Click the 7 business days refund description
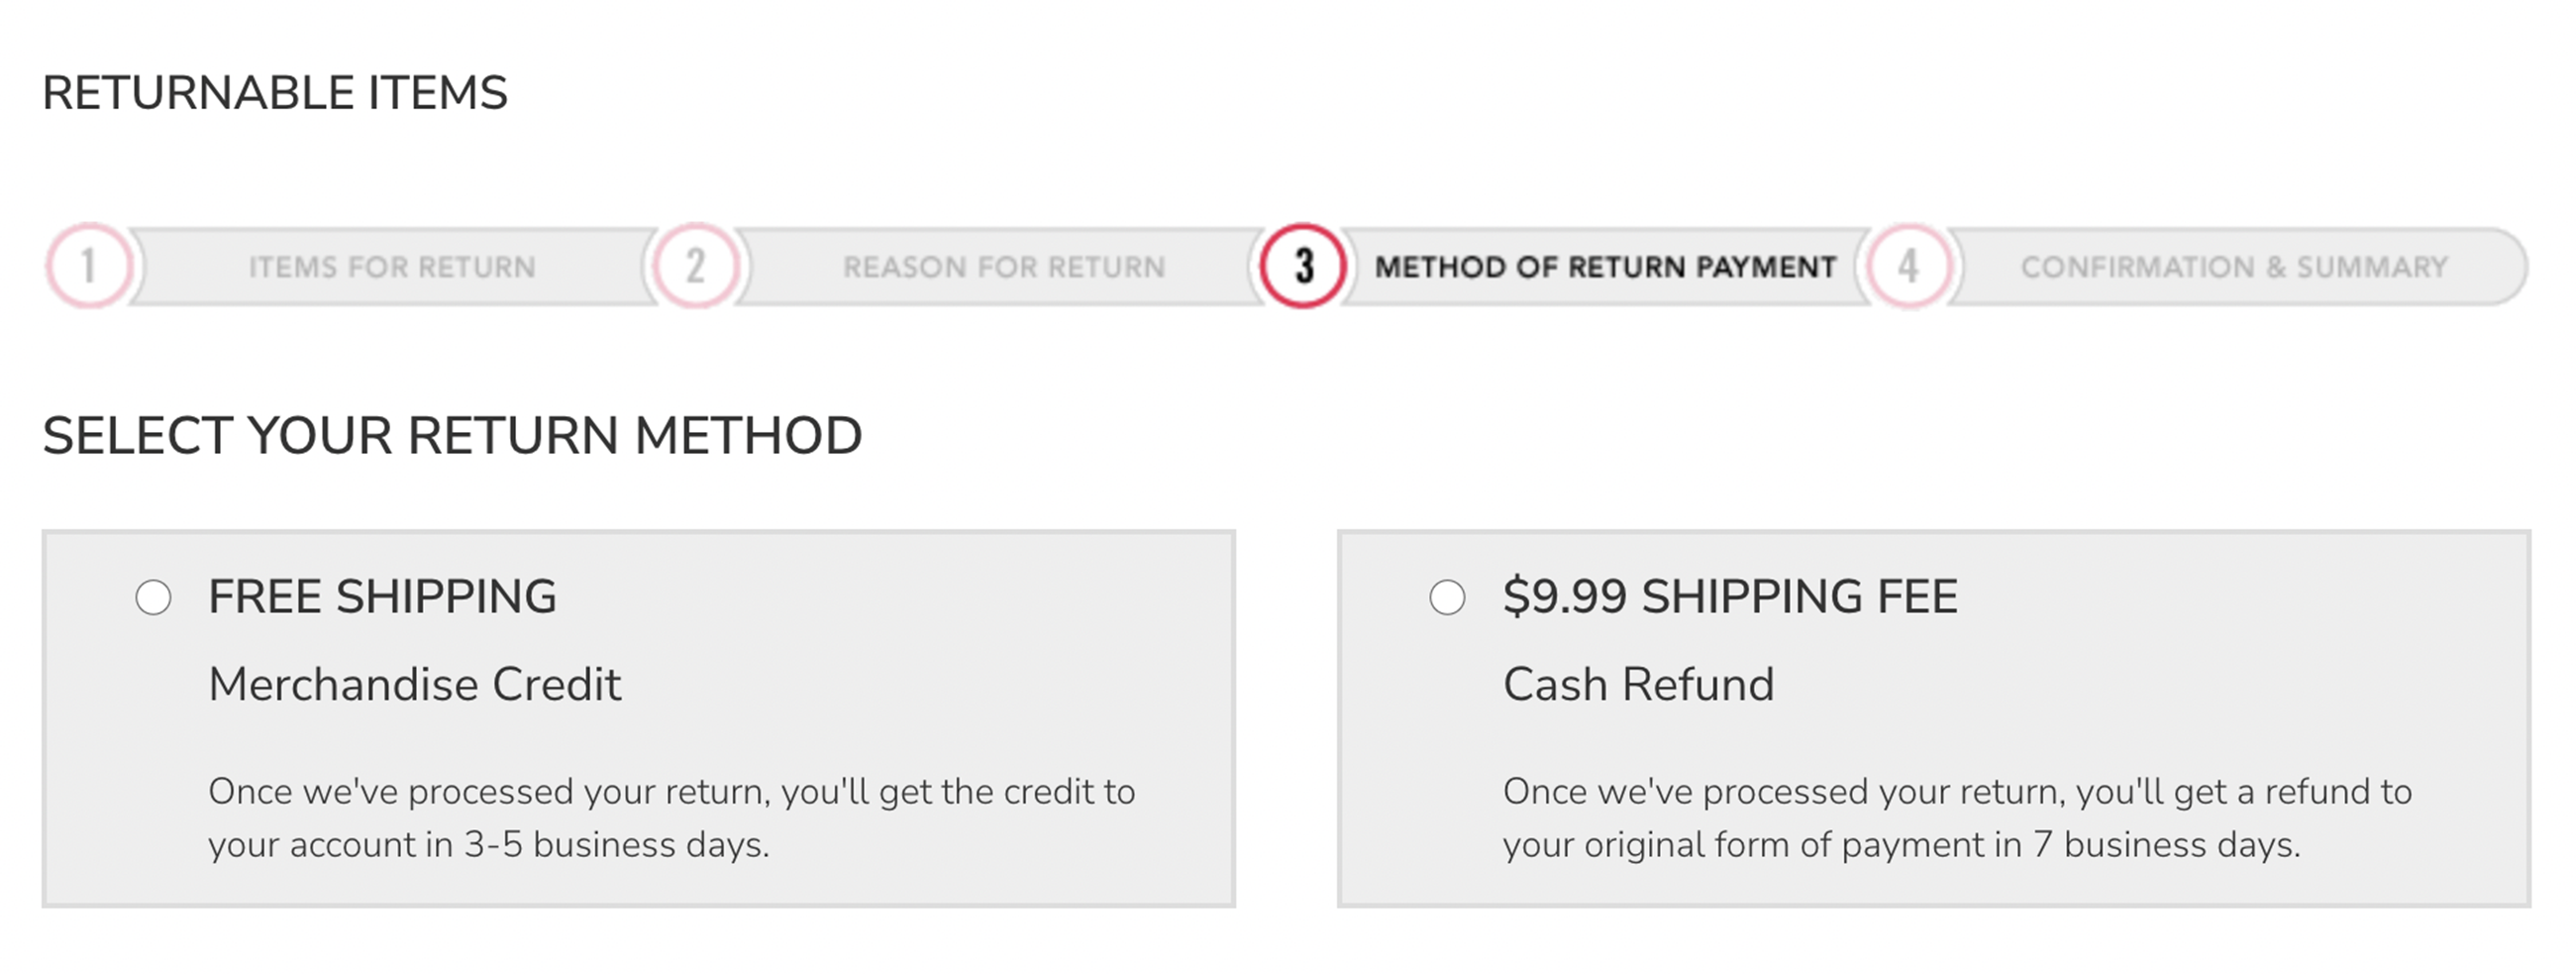The height and width of the screenshot is (974, 2576). tap(1957, 818)
